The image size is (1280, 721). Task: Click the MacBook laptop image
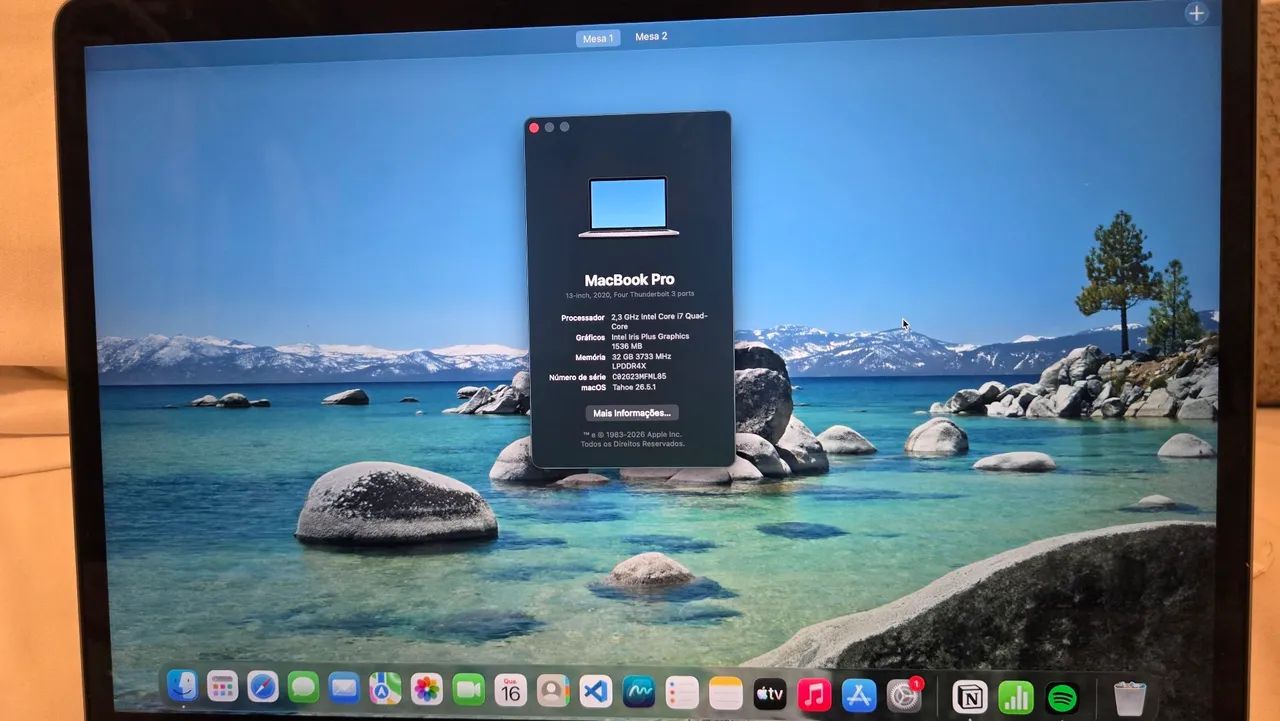[629, 207]
